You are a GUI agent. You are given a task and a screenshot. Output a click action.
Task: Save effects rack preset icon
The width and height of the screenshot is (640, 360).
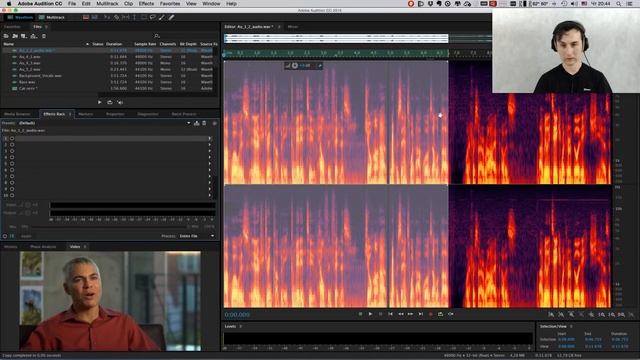click(197, 123)
